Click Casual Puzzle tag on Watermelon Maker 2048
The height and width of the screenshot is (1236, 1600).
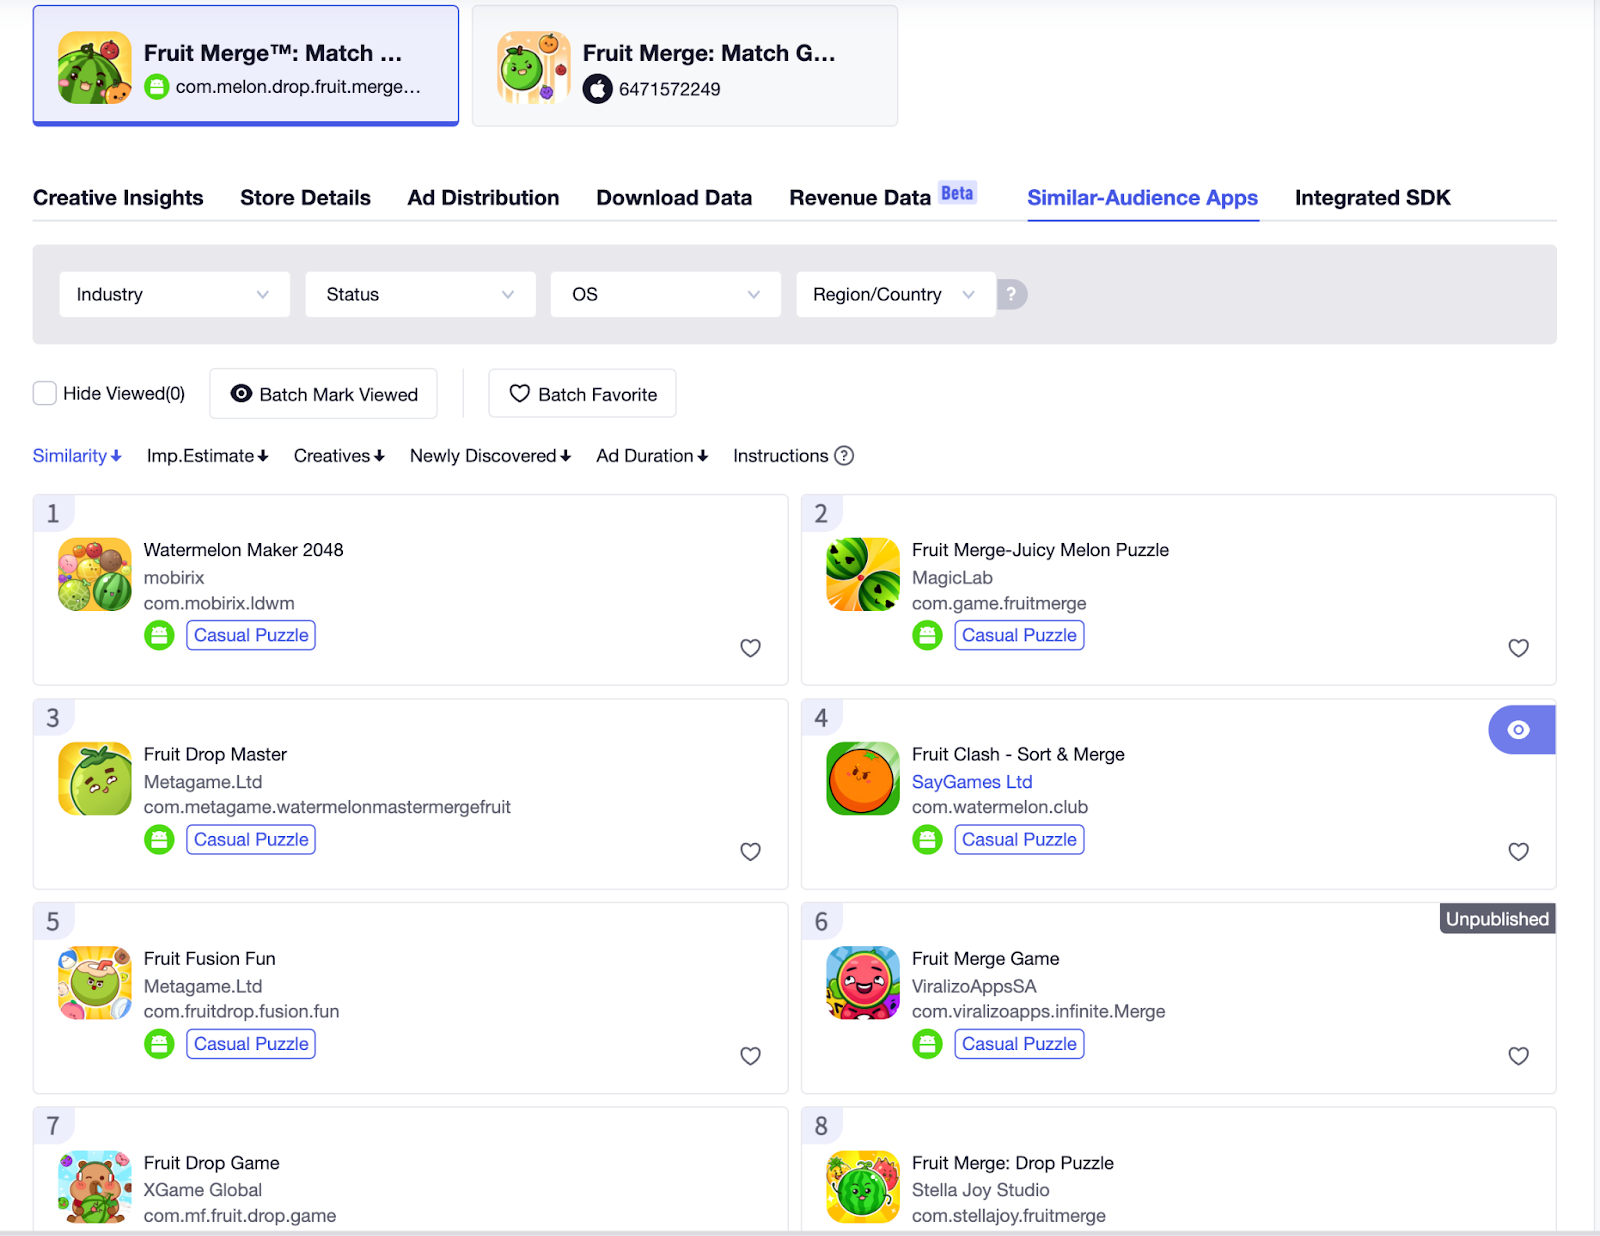click(251, 635)
